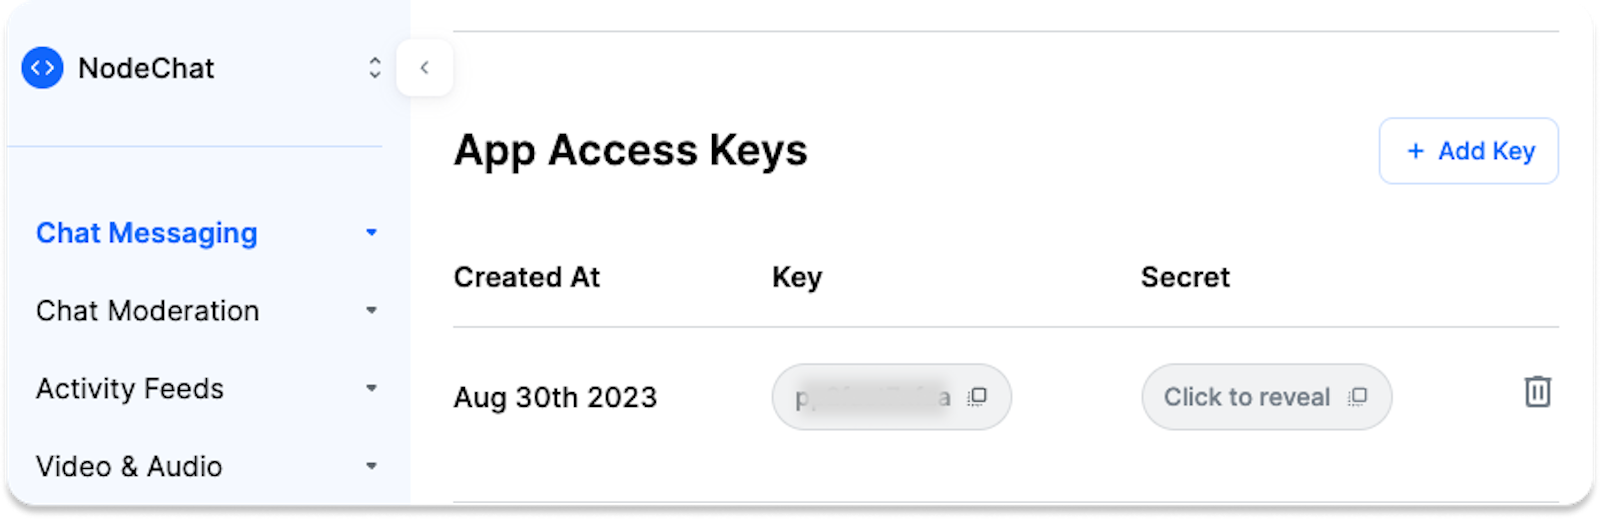Screen dimensions: 1600x519
Task: Click the Created At column header
Action: tap(527, 277)
